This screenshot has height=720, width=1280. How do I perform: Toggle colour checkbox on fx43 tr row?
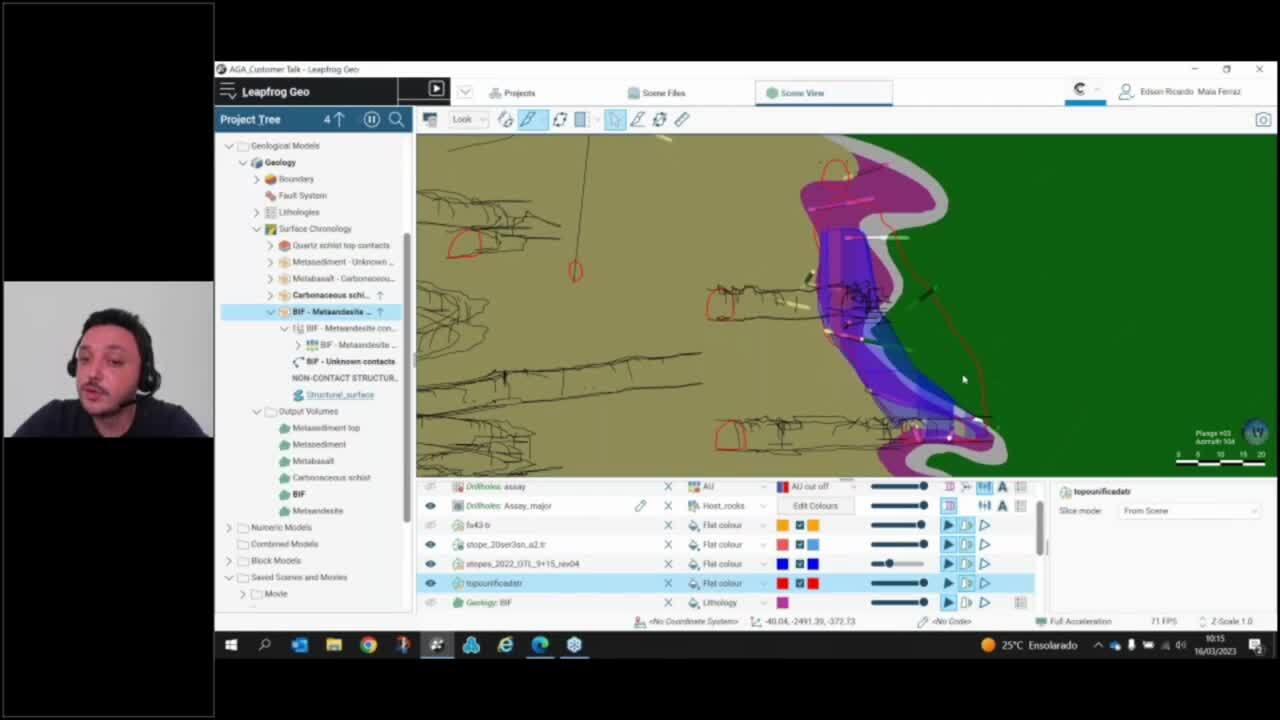click(799, 525)
